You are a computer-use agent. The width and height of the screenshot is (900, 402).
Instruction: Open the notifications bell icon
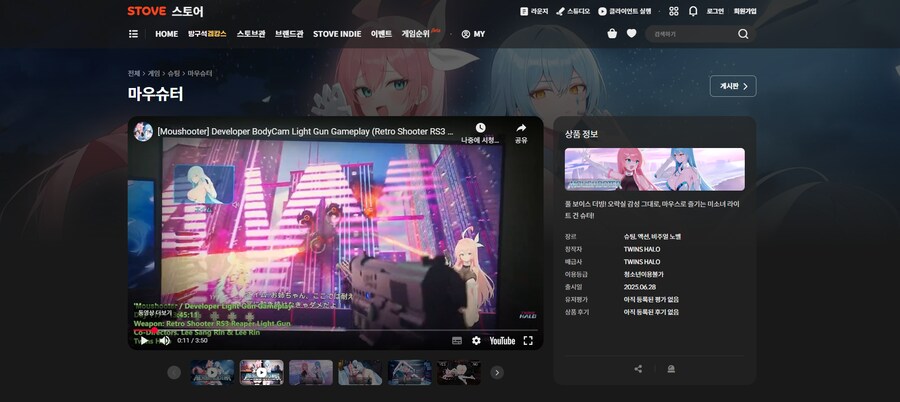[x=693, y=11]
